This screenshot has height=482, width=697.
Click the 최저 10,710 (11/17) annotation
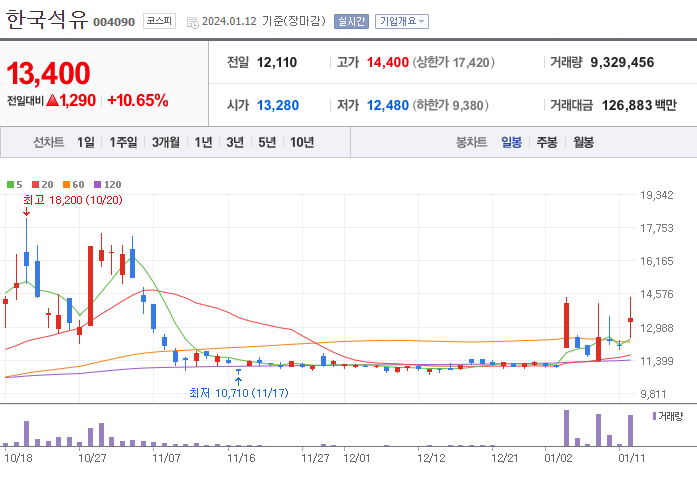239,393
